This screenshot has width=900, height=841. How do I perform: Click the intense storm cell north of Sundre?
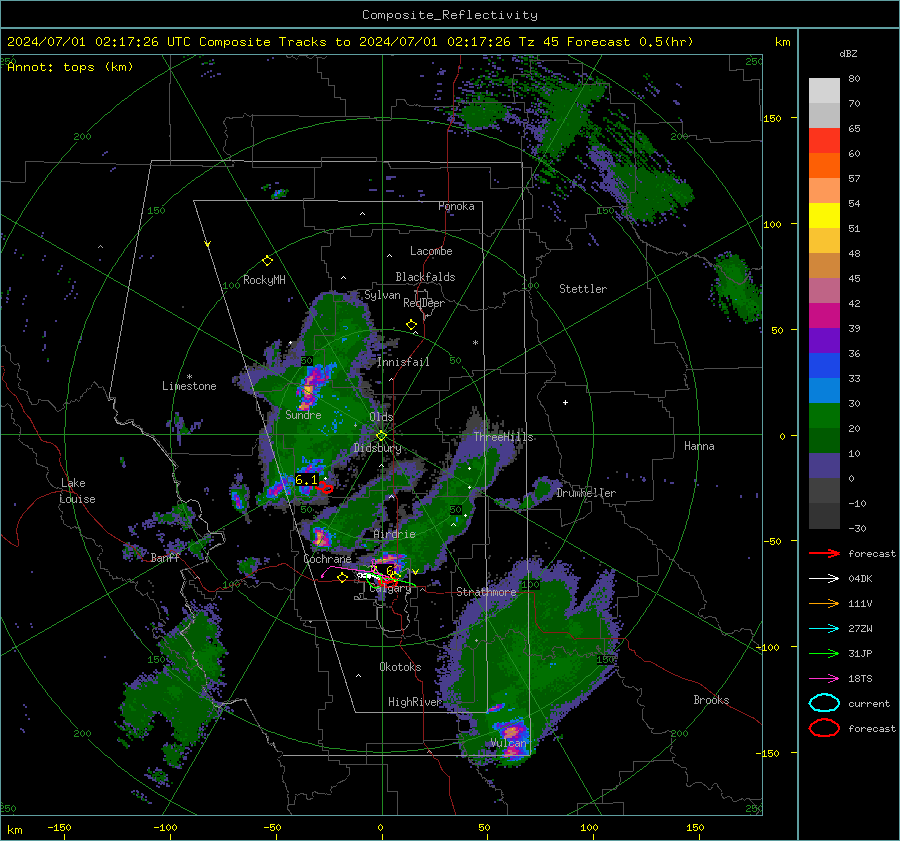(x=311, y=386)
